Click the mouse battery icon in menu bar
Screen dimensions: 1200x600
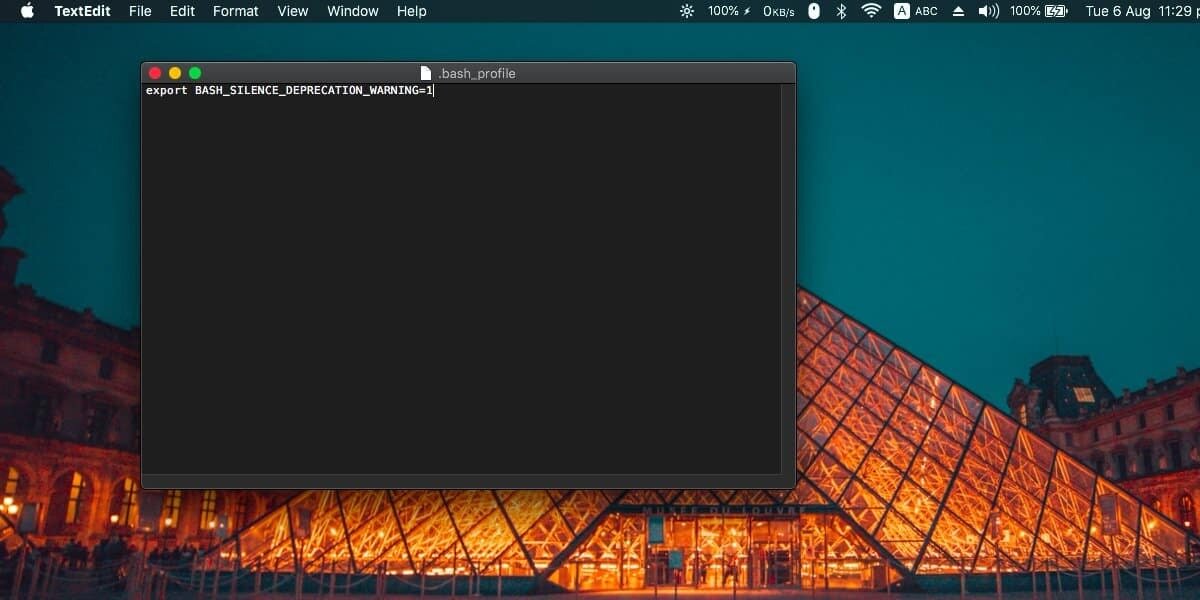tap(814, 11)
